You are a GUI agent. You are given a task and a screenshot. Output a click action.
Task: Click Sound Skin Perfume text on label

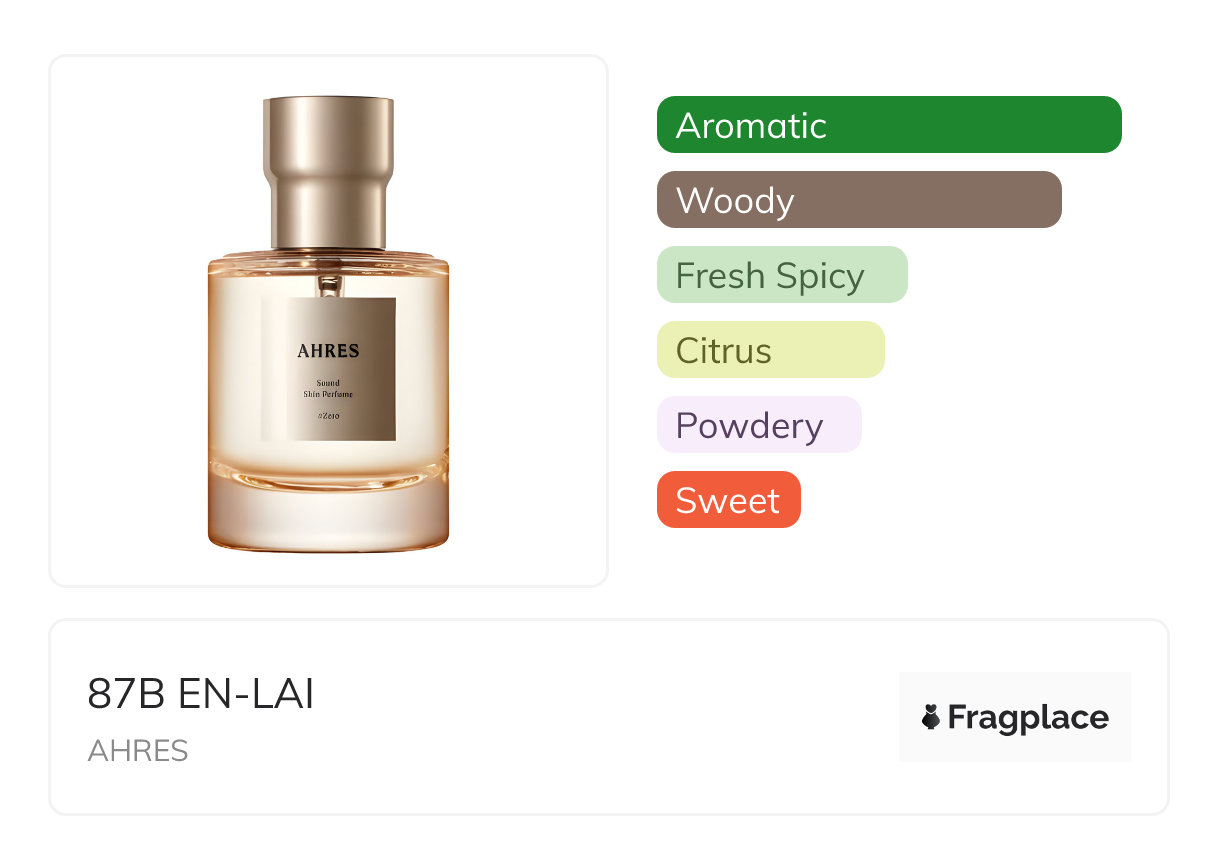328,389
